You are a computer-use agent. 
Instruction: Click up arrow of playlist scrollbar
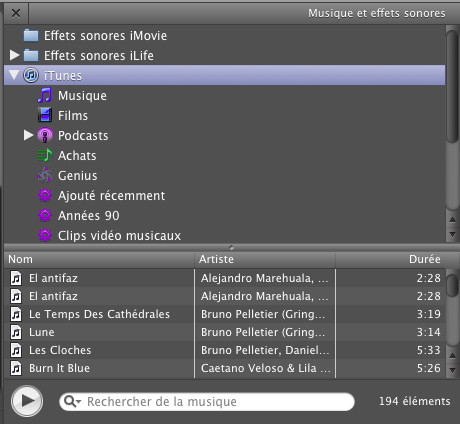452,219
